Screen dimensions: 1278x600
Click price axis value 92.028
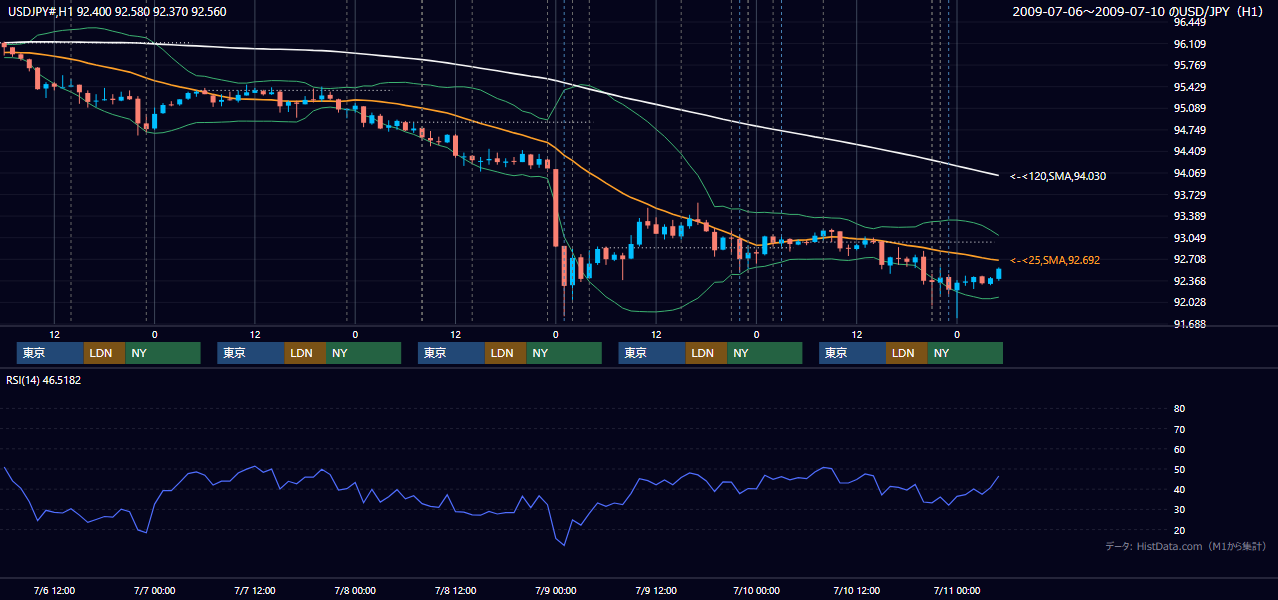coord(1189,302)
